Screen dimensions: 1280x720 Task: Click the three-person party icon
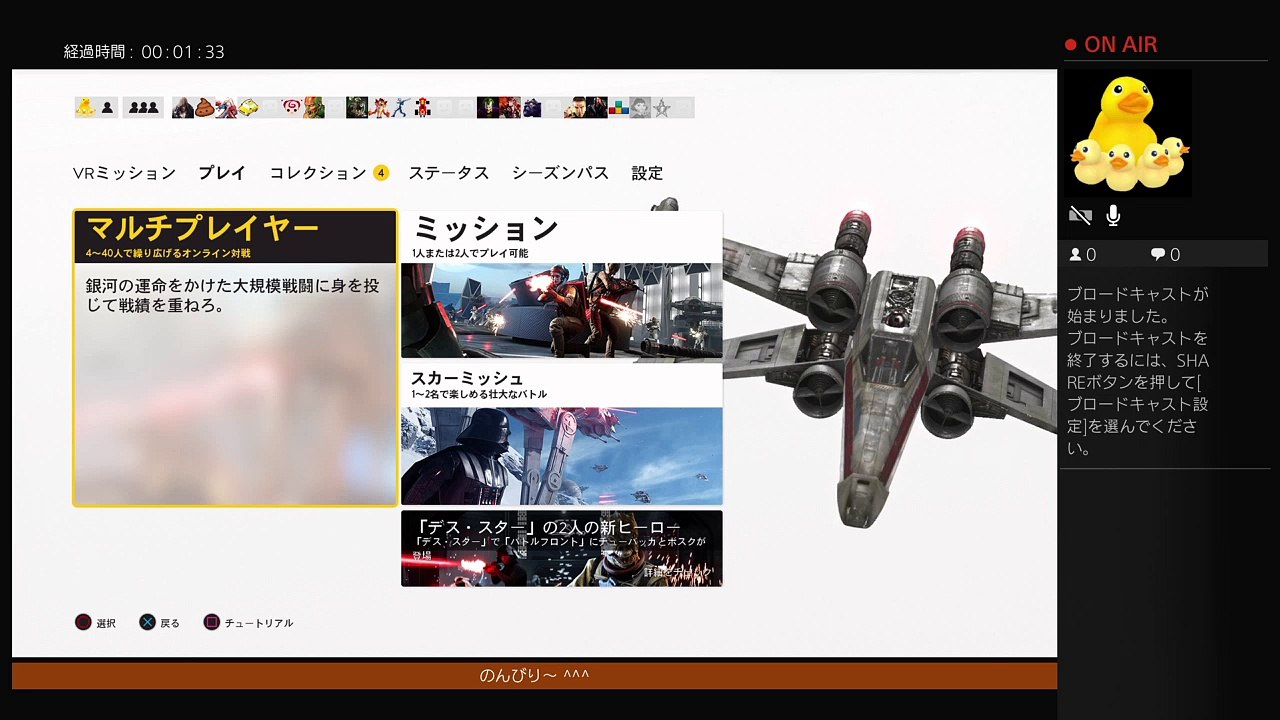[x=143, y=108]
